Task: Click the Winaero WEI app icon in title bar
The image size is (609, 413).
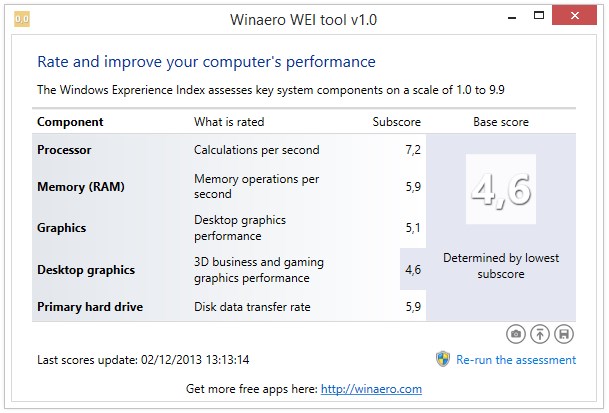Action: pos(22,19)
